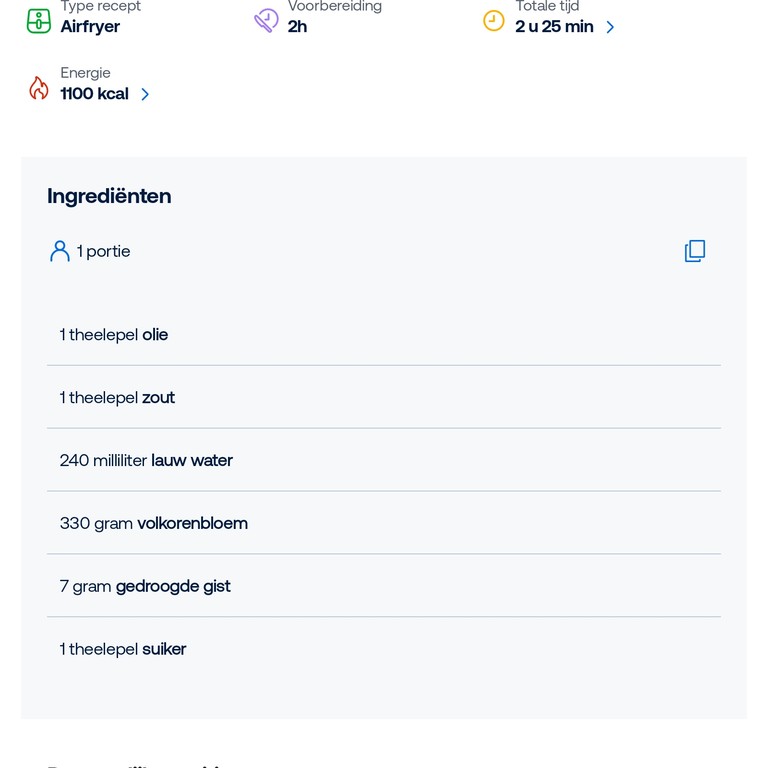768x768 pixels.
Task: Click the 1100 kcal energy value
Action: point(94,94)
